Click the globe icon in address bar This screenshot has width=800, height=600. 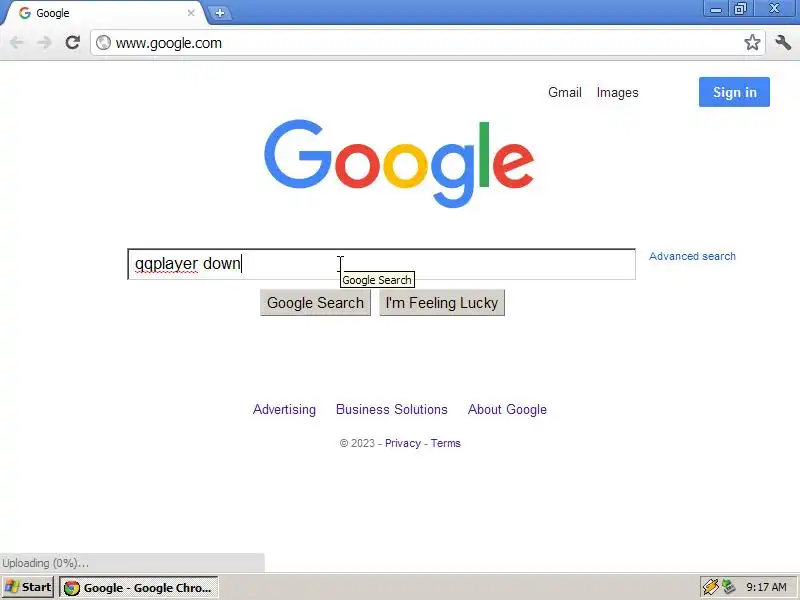click(104, 42)
